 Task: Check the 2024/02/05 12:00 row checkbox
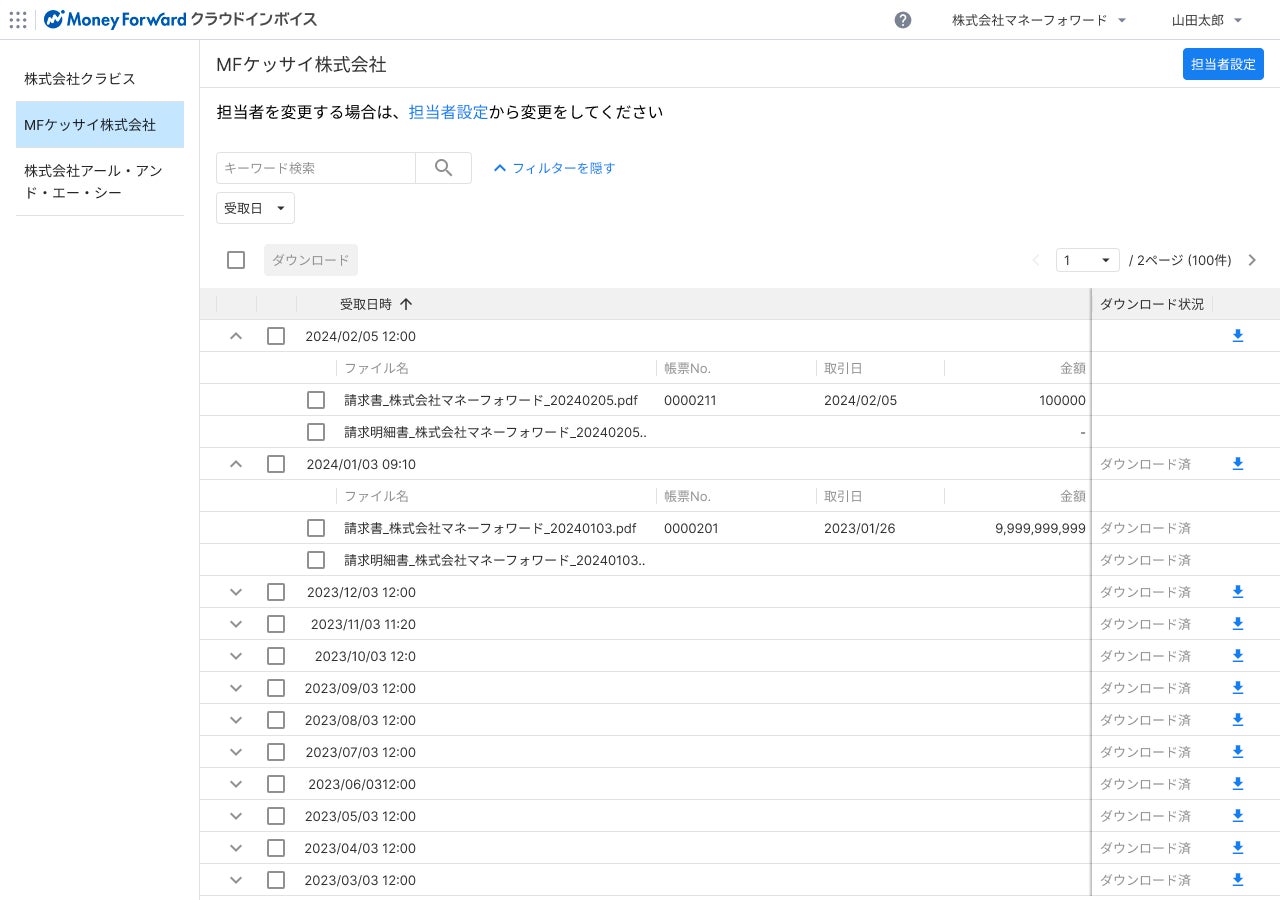coord(276,336)
